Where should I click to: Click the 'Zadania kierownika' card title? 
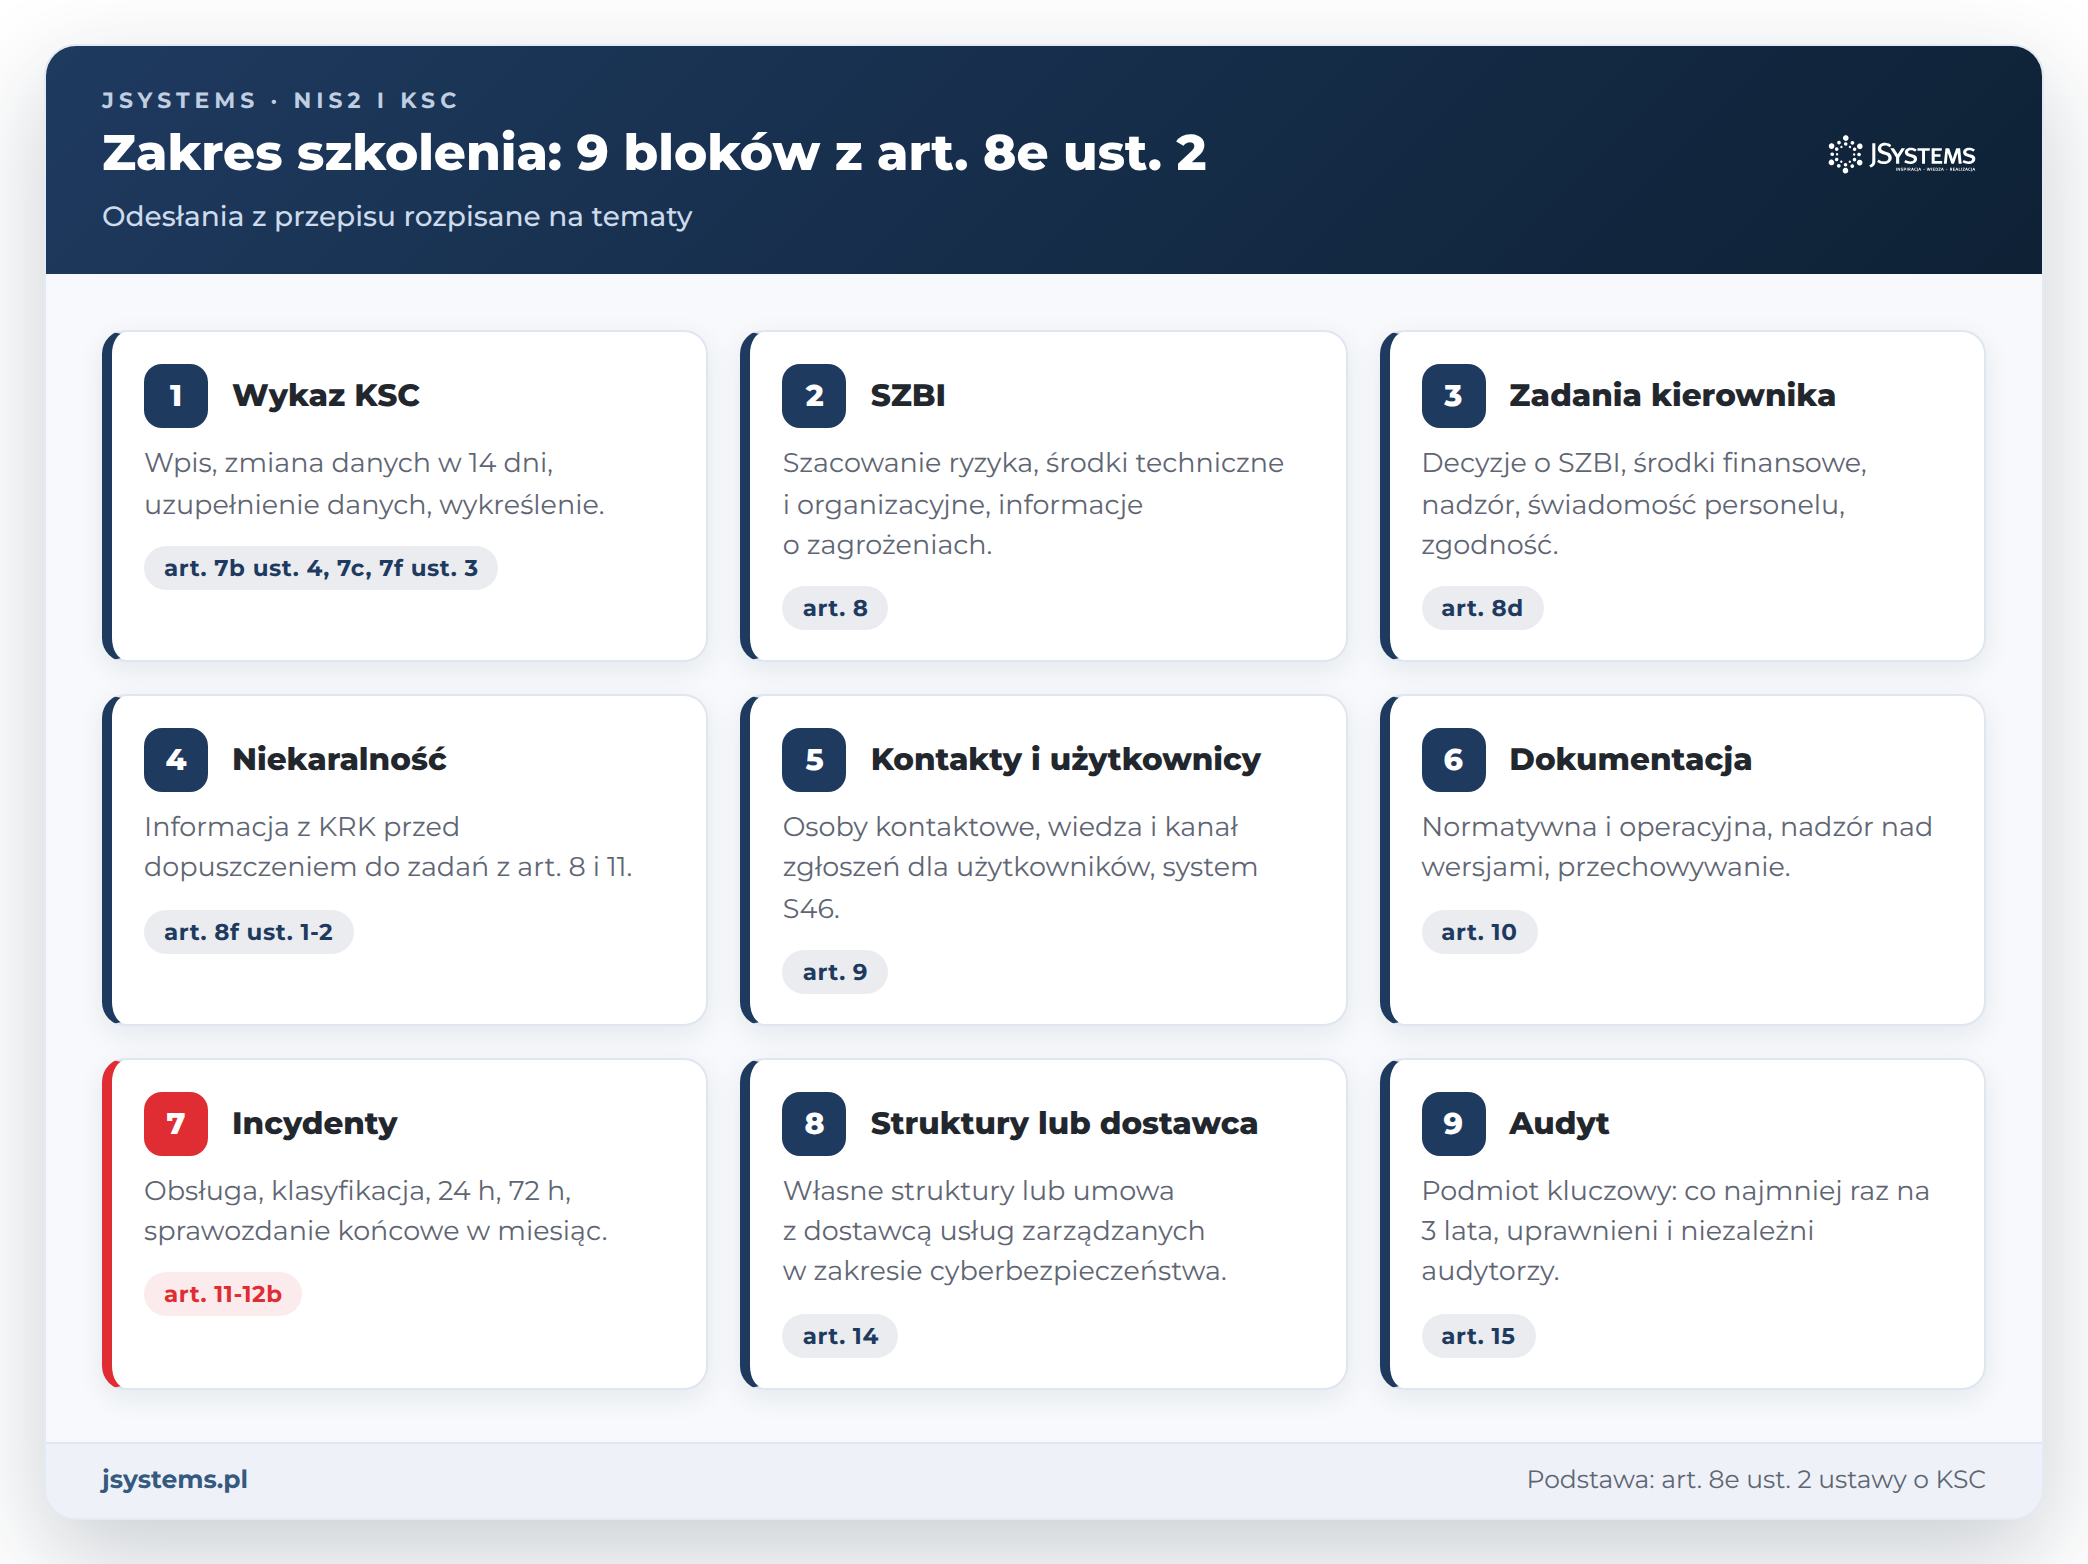tap(1672, 395)
